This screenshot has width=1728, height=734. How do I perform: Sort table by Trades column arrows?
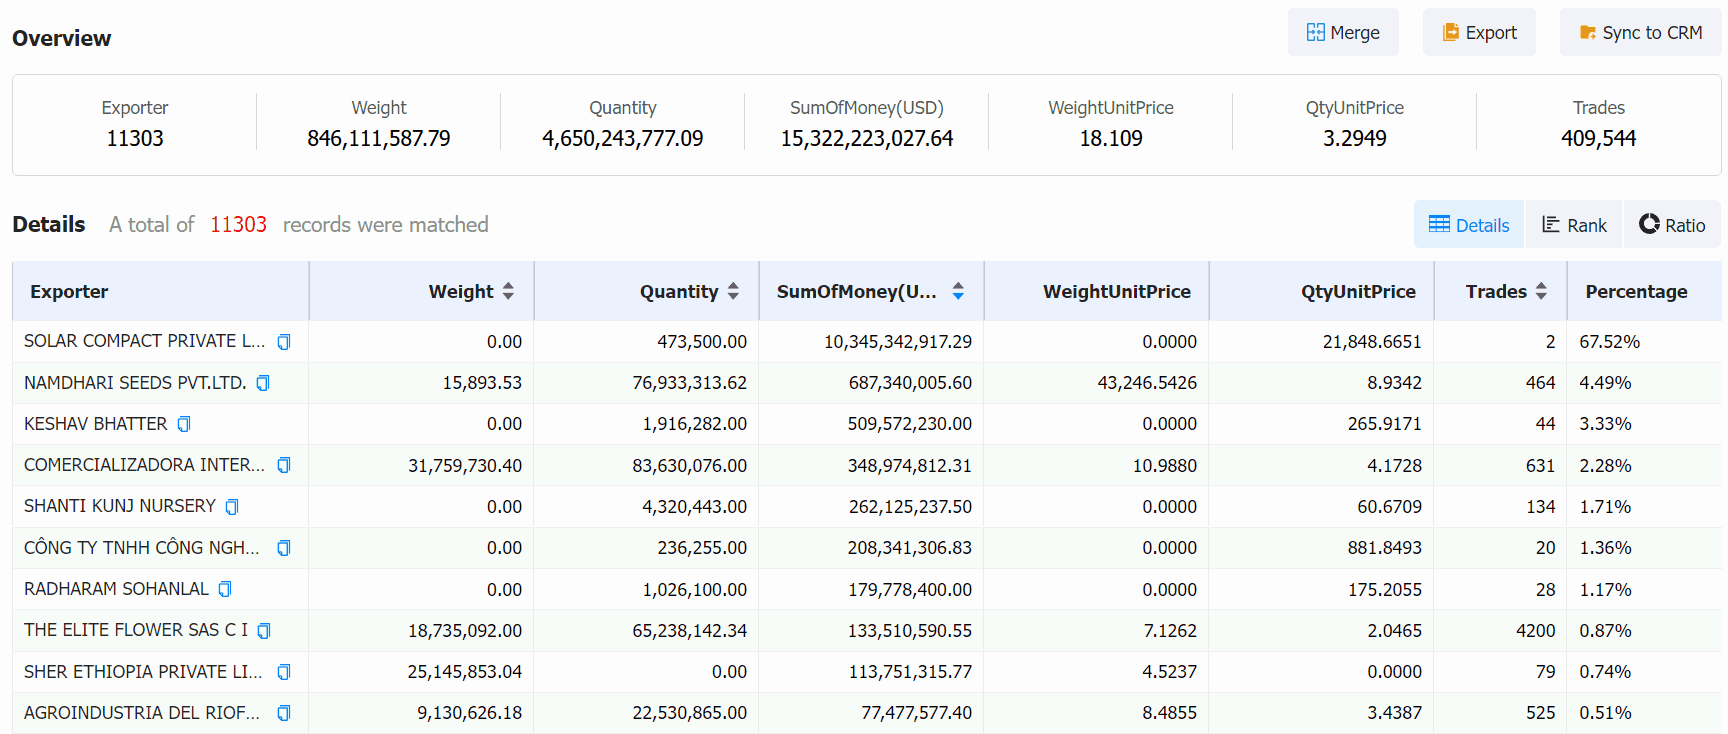click(x=1541, y=291)
